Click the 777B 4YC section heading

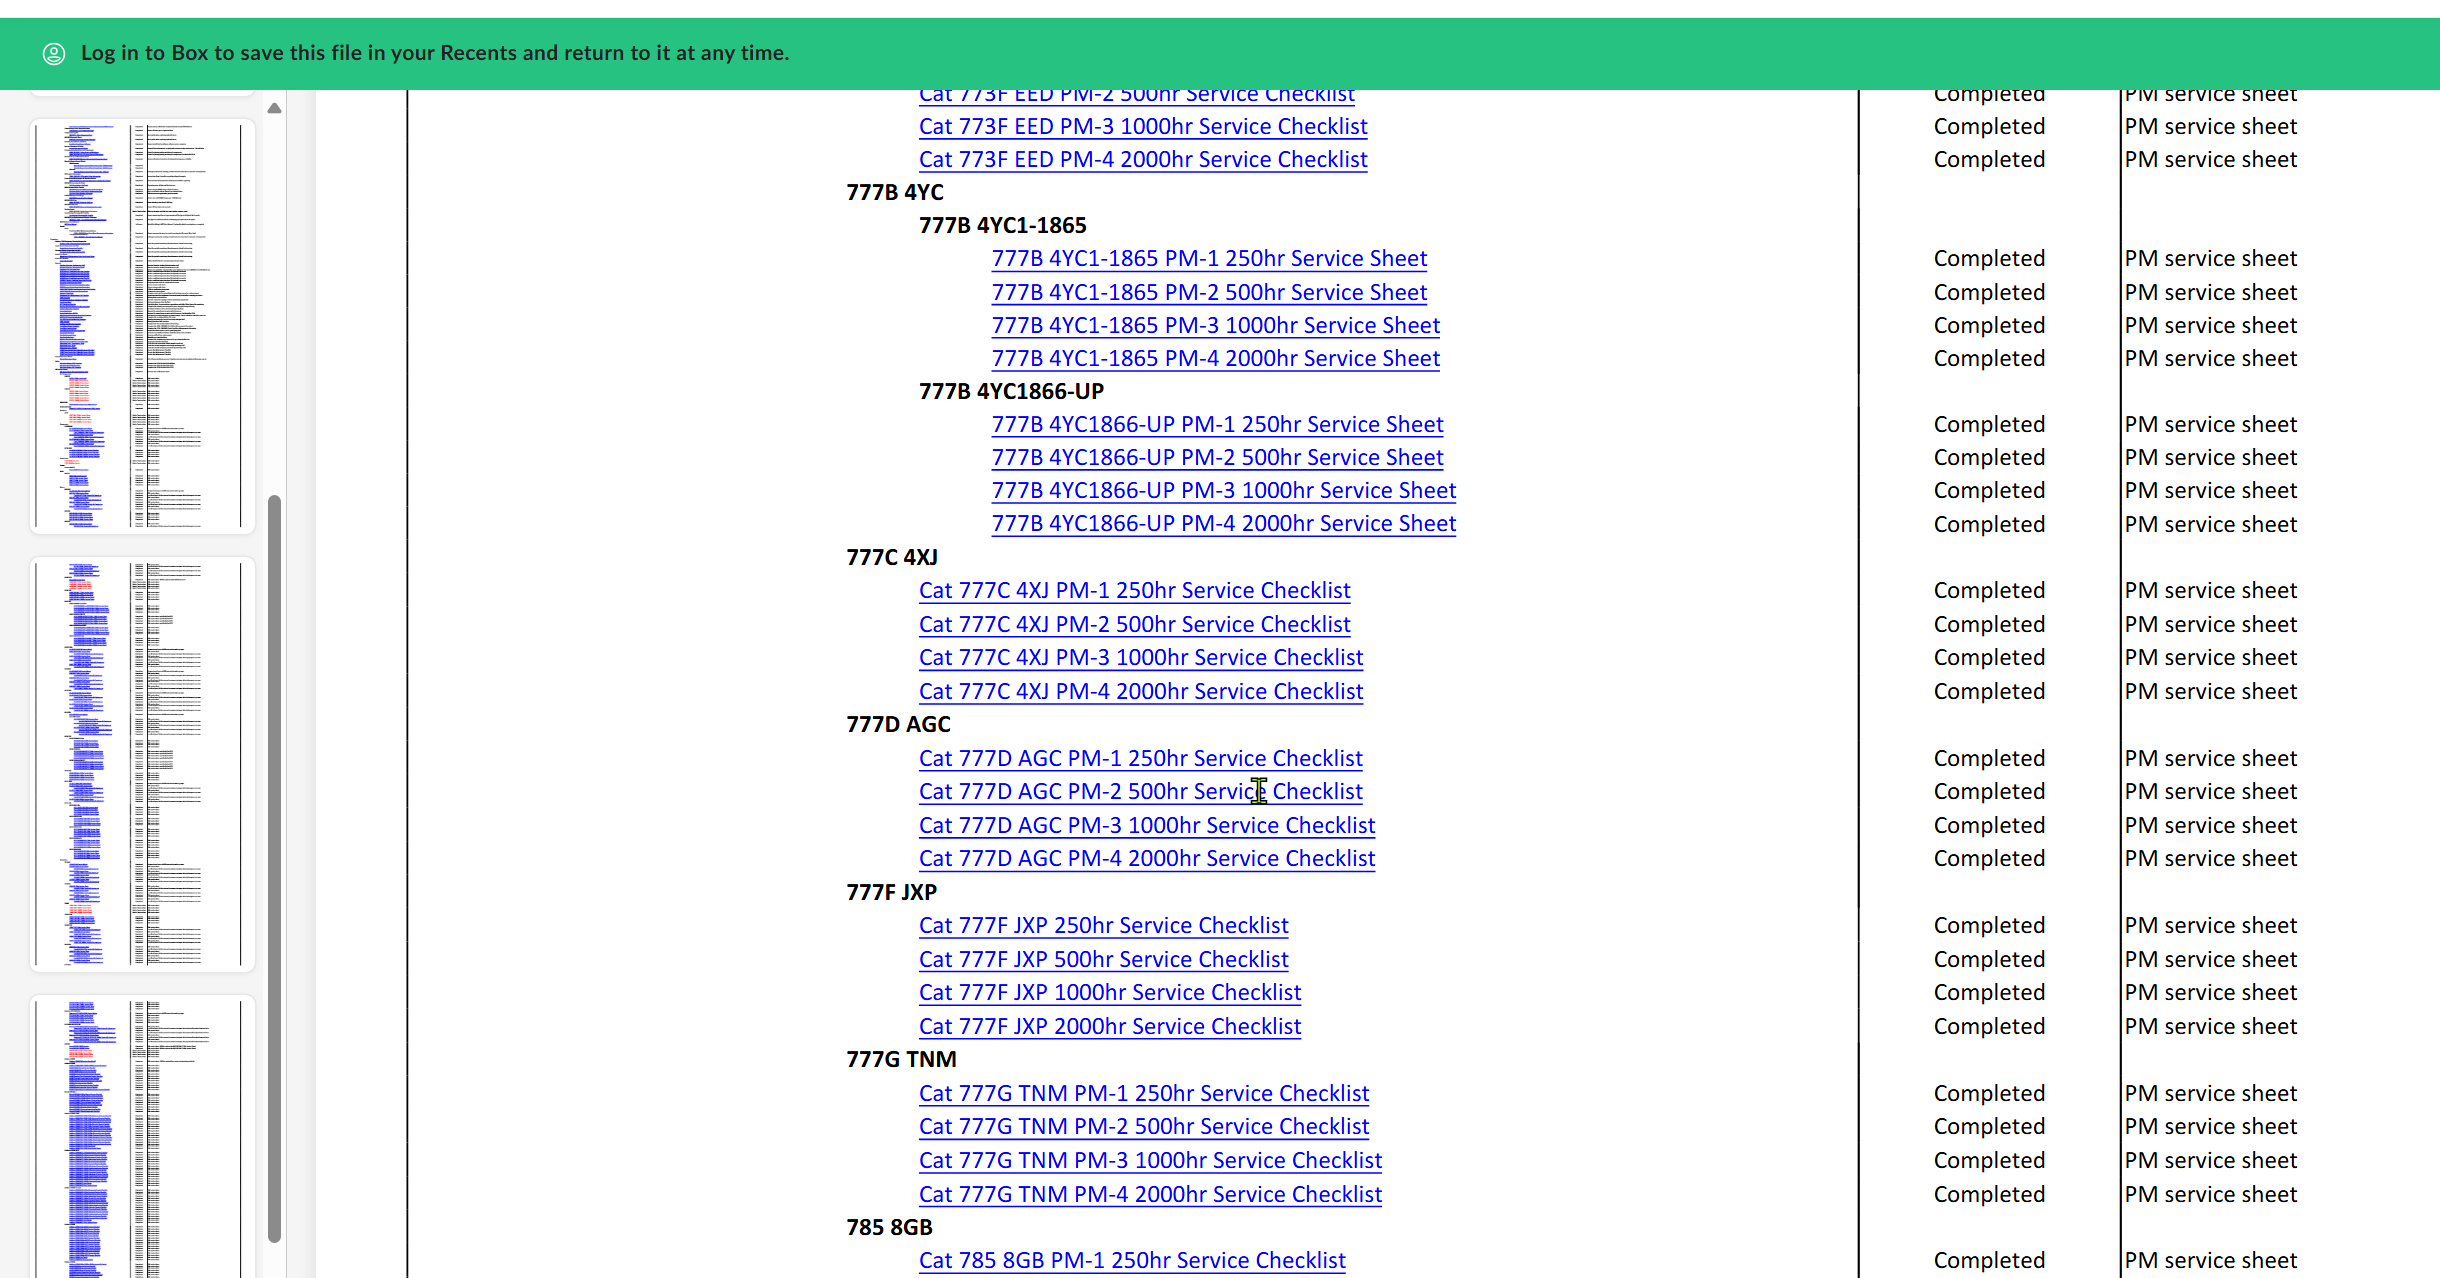895,192
